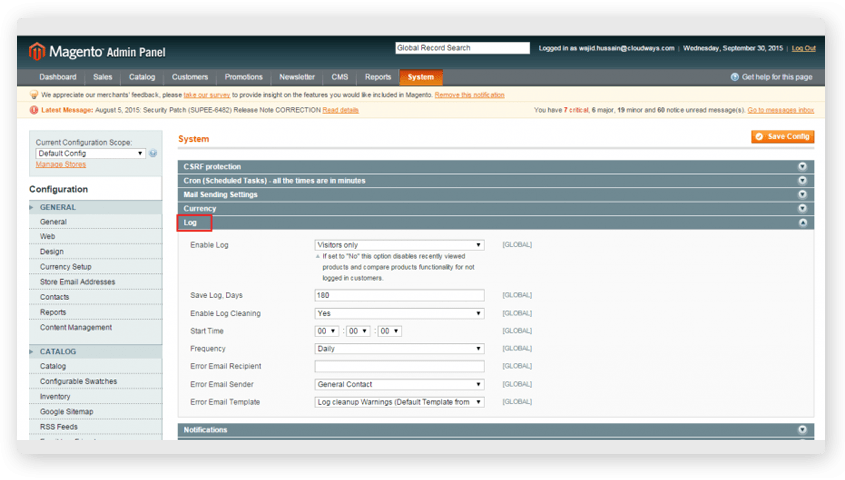Open Start Time seconds dropdown
Viewport: 845px width, 480px height.
389,331
